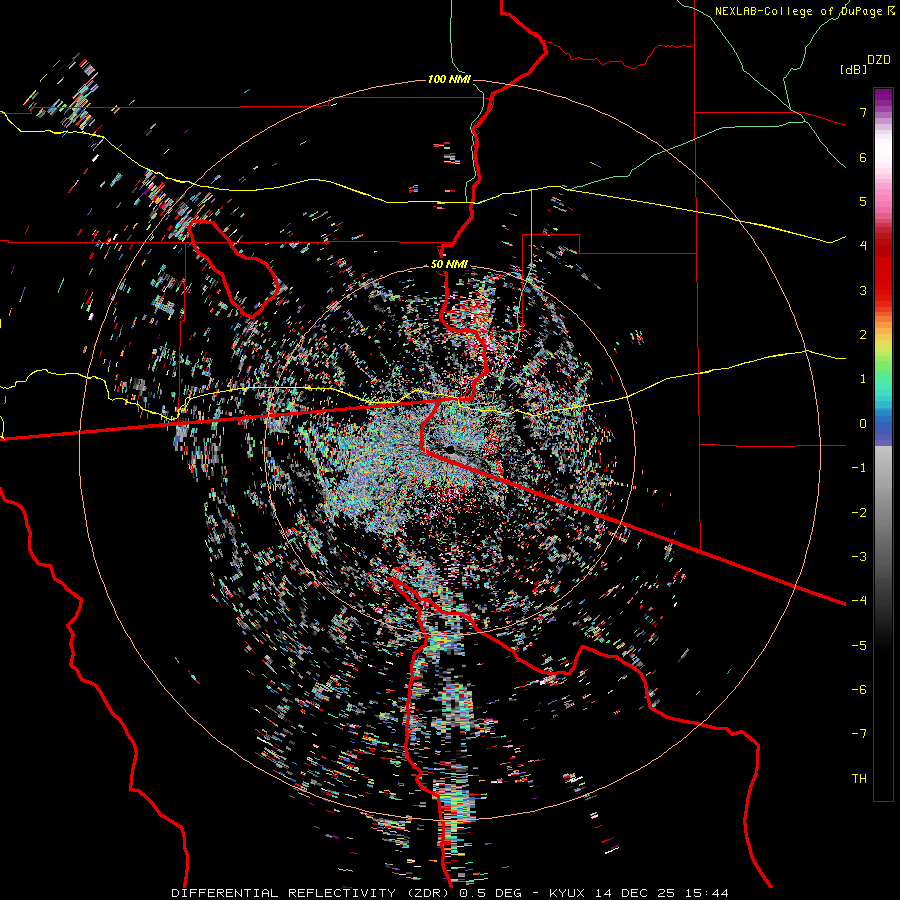Click the 6 dB value on the colorbar
The width and height of the screenshot is (900, 900).
point(863,157)
